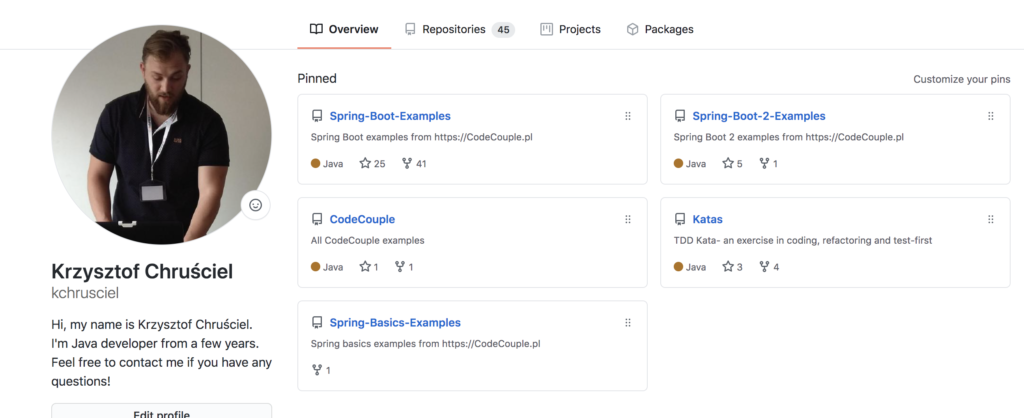
Task: Click 'Spring basics examples' description text
Action: coord(425,344)
